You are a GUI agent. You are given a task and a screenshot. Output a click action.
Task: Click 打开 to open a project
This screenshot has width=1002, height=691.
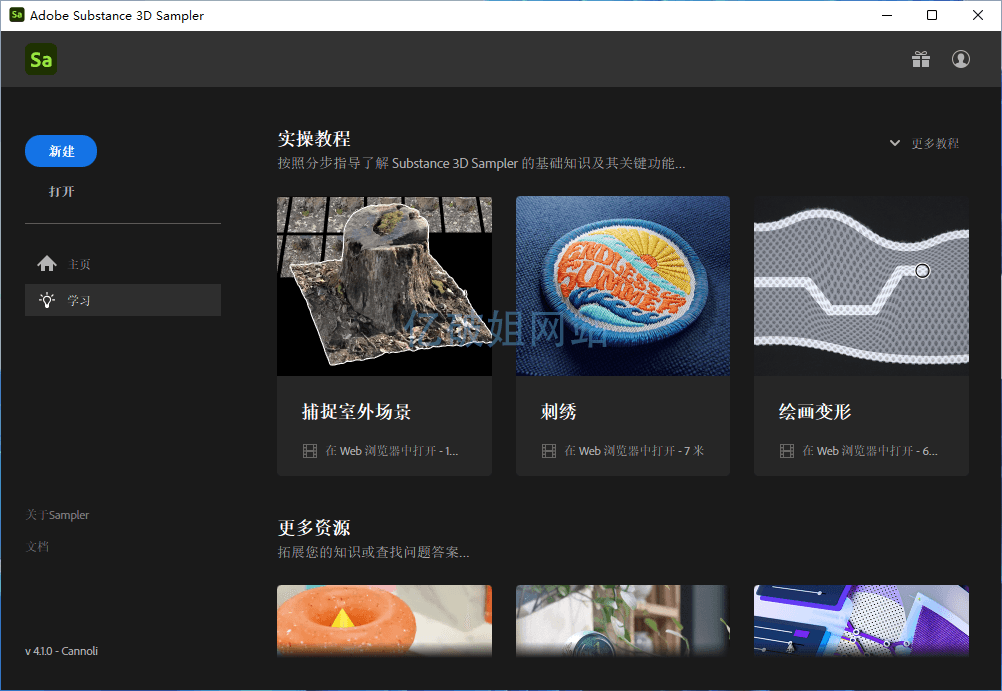(61, 191)
